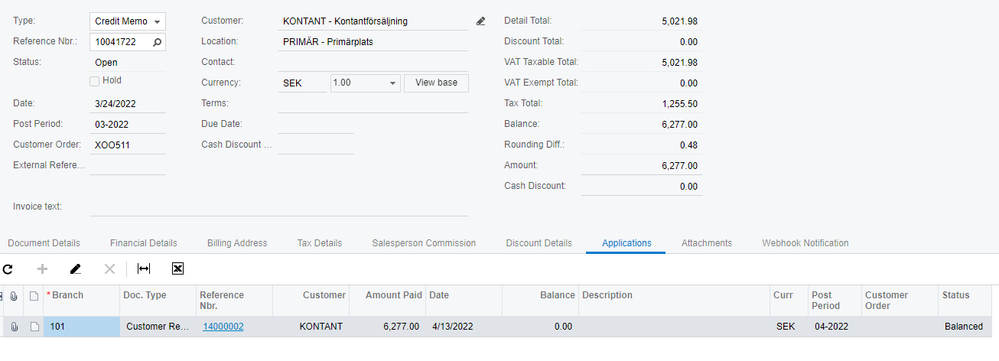Click the edit pencil icon in grid toolbar
999x361 pixels.
pyautogui.click(x=76, y=269)
